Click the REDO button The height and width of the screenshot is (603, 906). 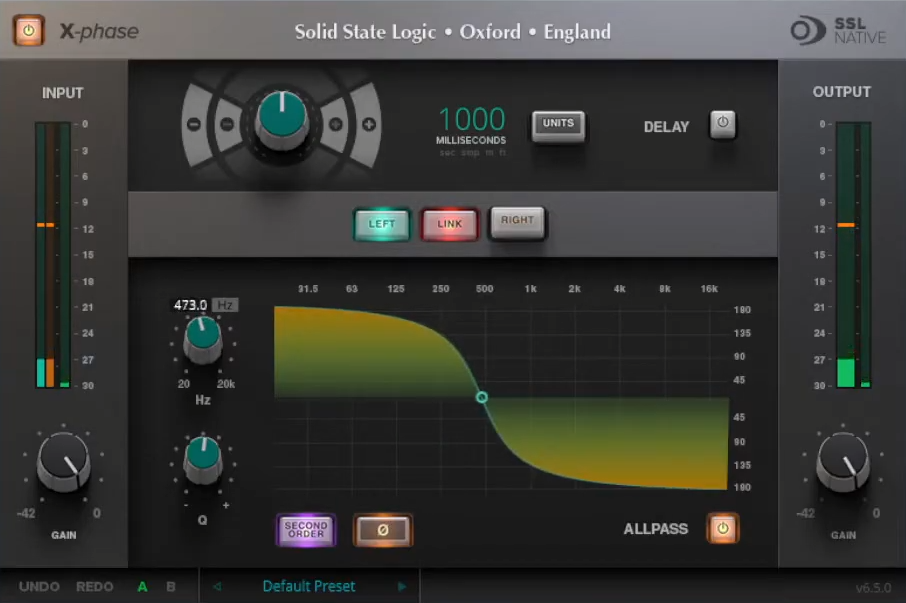point(94,586)
